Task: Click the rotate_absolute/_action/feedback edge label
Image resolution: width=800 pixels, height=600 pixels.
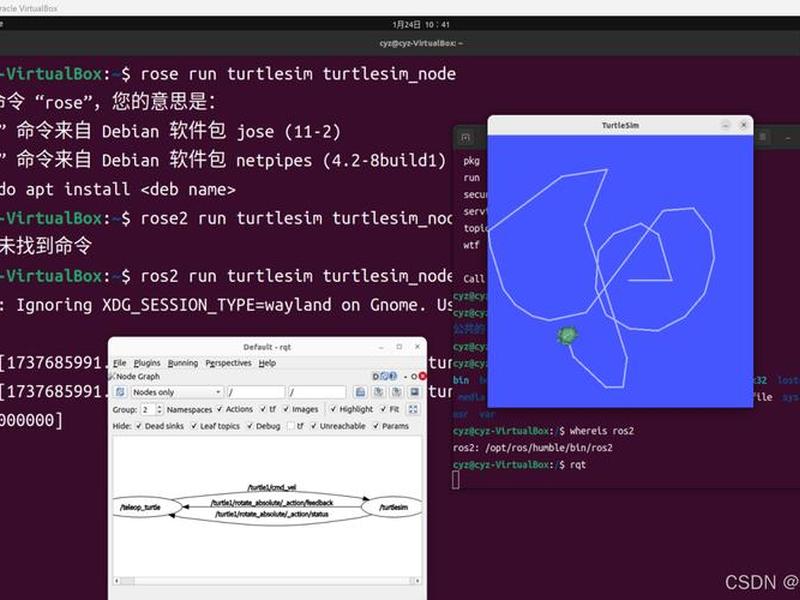Action: pos(271,503)
